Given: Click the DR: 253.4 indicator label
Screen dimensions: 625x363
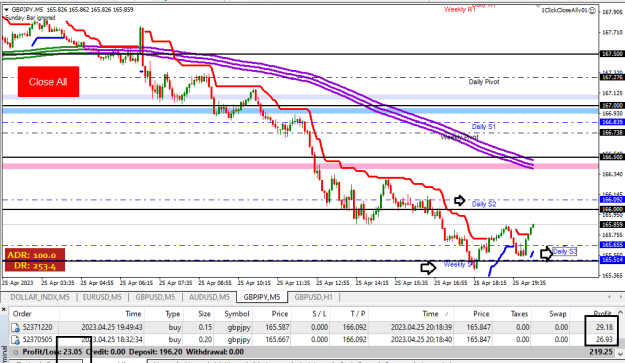Looking at the screenshot, I should tap(34, 266).
